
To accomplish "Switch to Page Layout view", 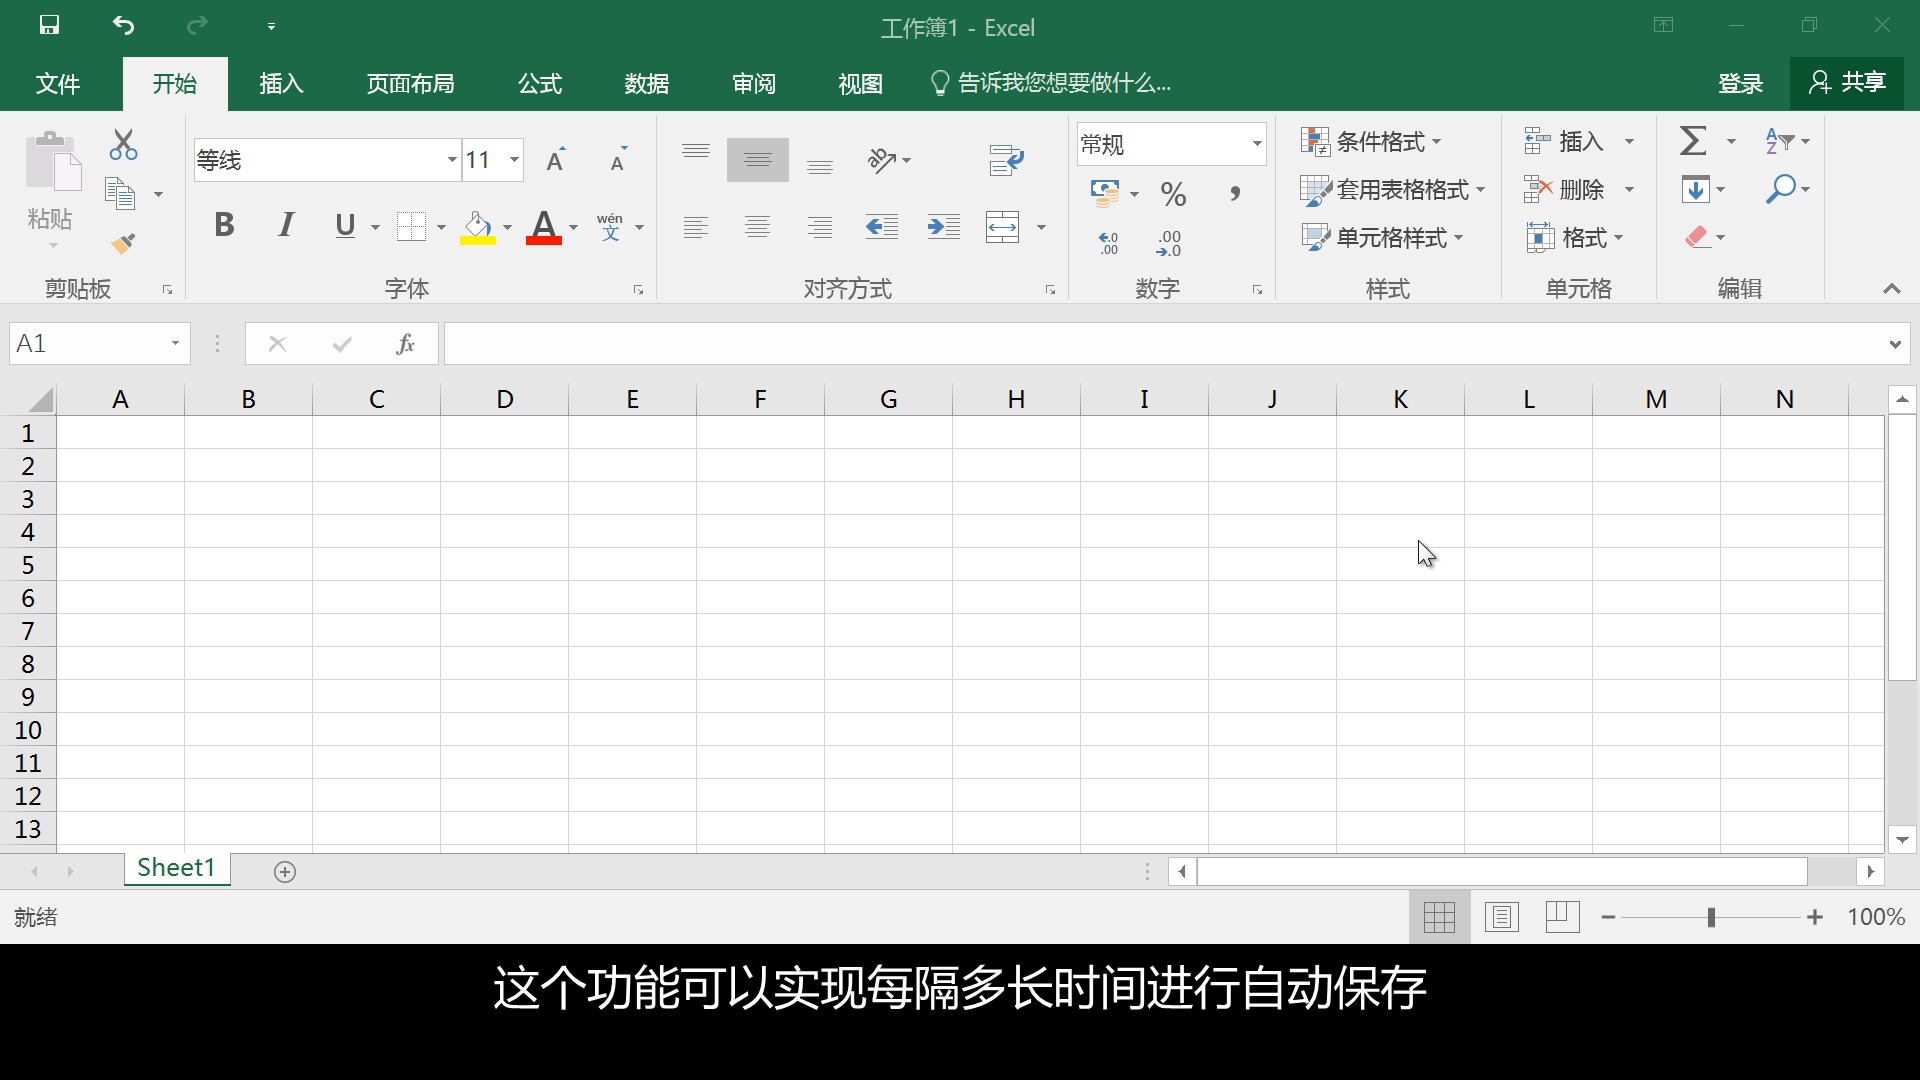I will 1501,917.
